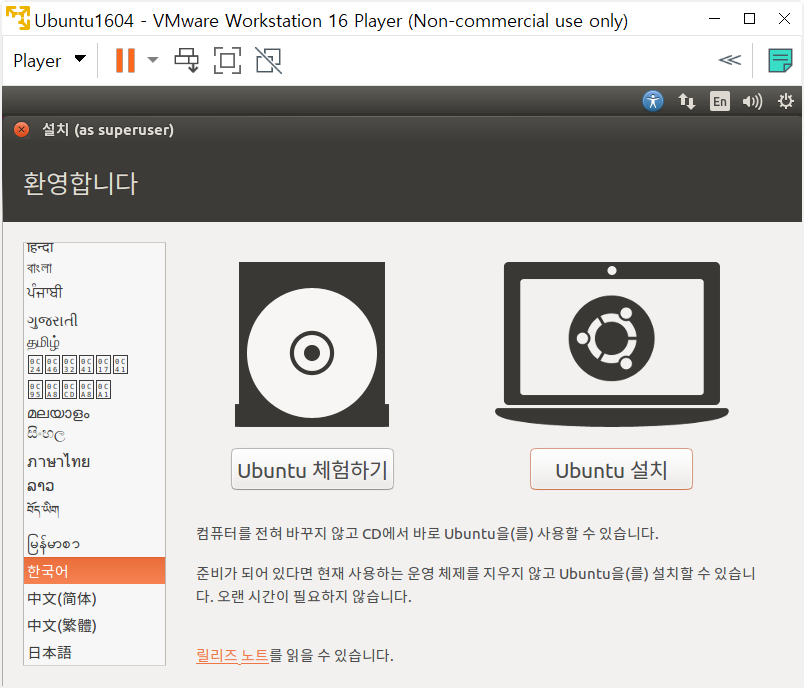The width and height of the screenshot is (804, 688).
Task: Collapse toolbar using double chevron icon
Action: [730, 60]
